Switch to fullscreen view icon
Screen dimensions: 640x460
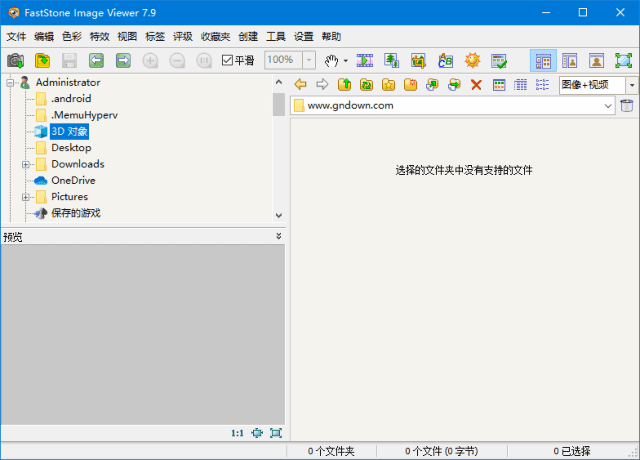623,60
